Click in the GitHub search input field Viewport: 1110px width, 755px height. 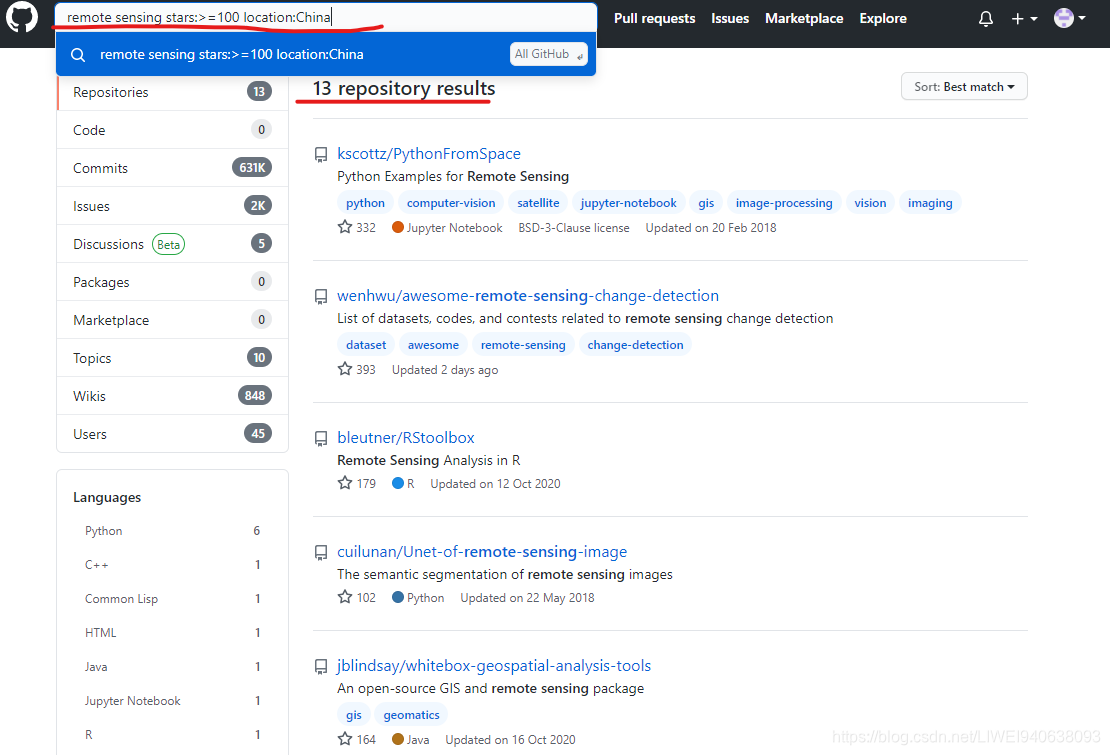click(326, 17)
